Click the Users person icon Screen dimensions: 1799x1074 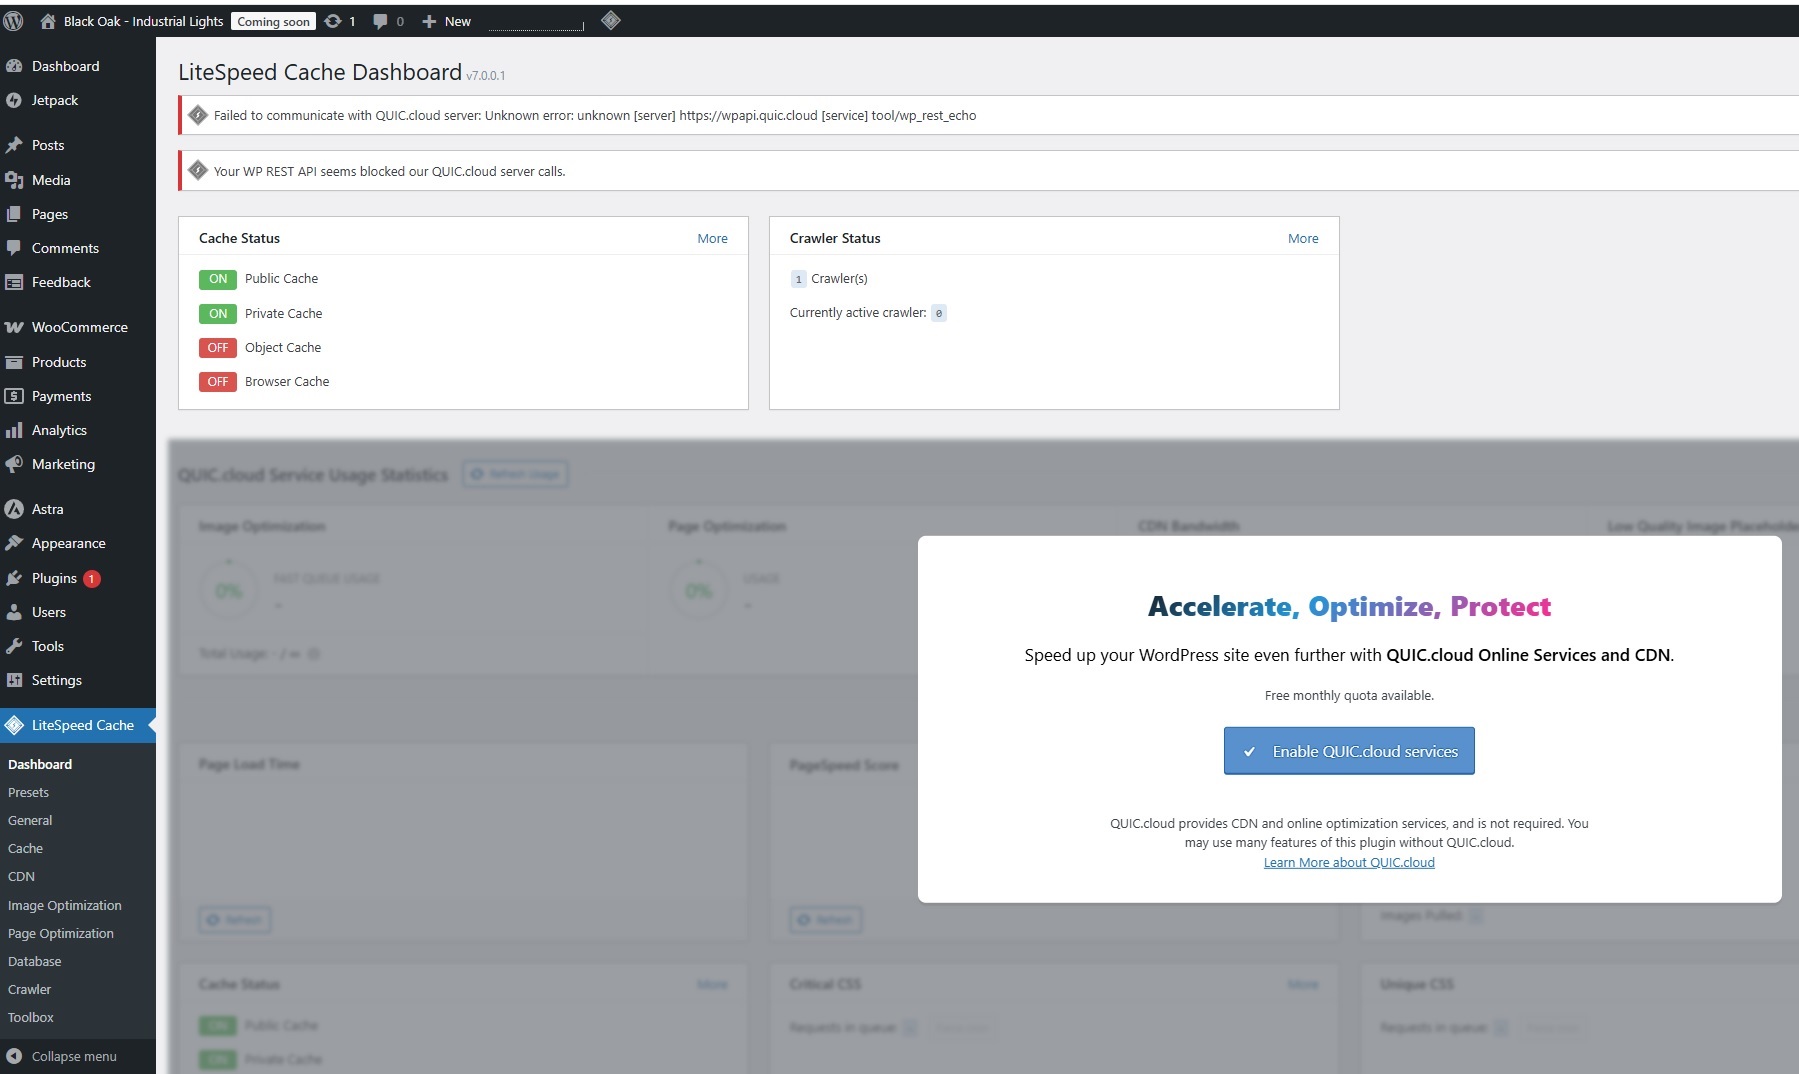pos(14,612)
